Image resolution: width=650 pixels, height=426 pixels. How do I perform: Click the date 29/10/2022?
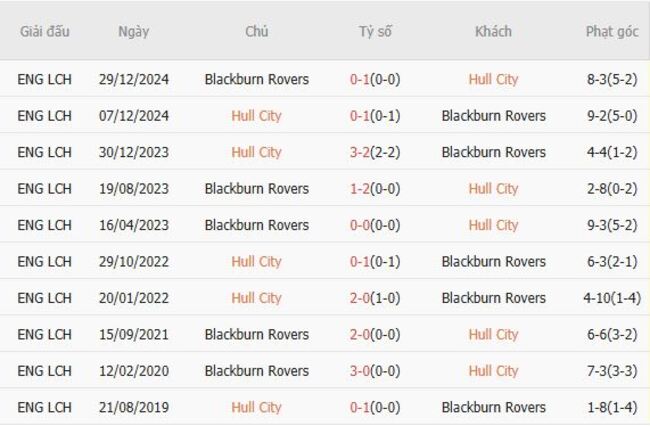click(x=133, y=261)
